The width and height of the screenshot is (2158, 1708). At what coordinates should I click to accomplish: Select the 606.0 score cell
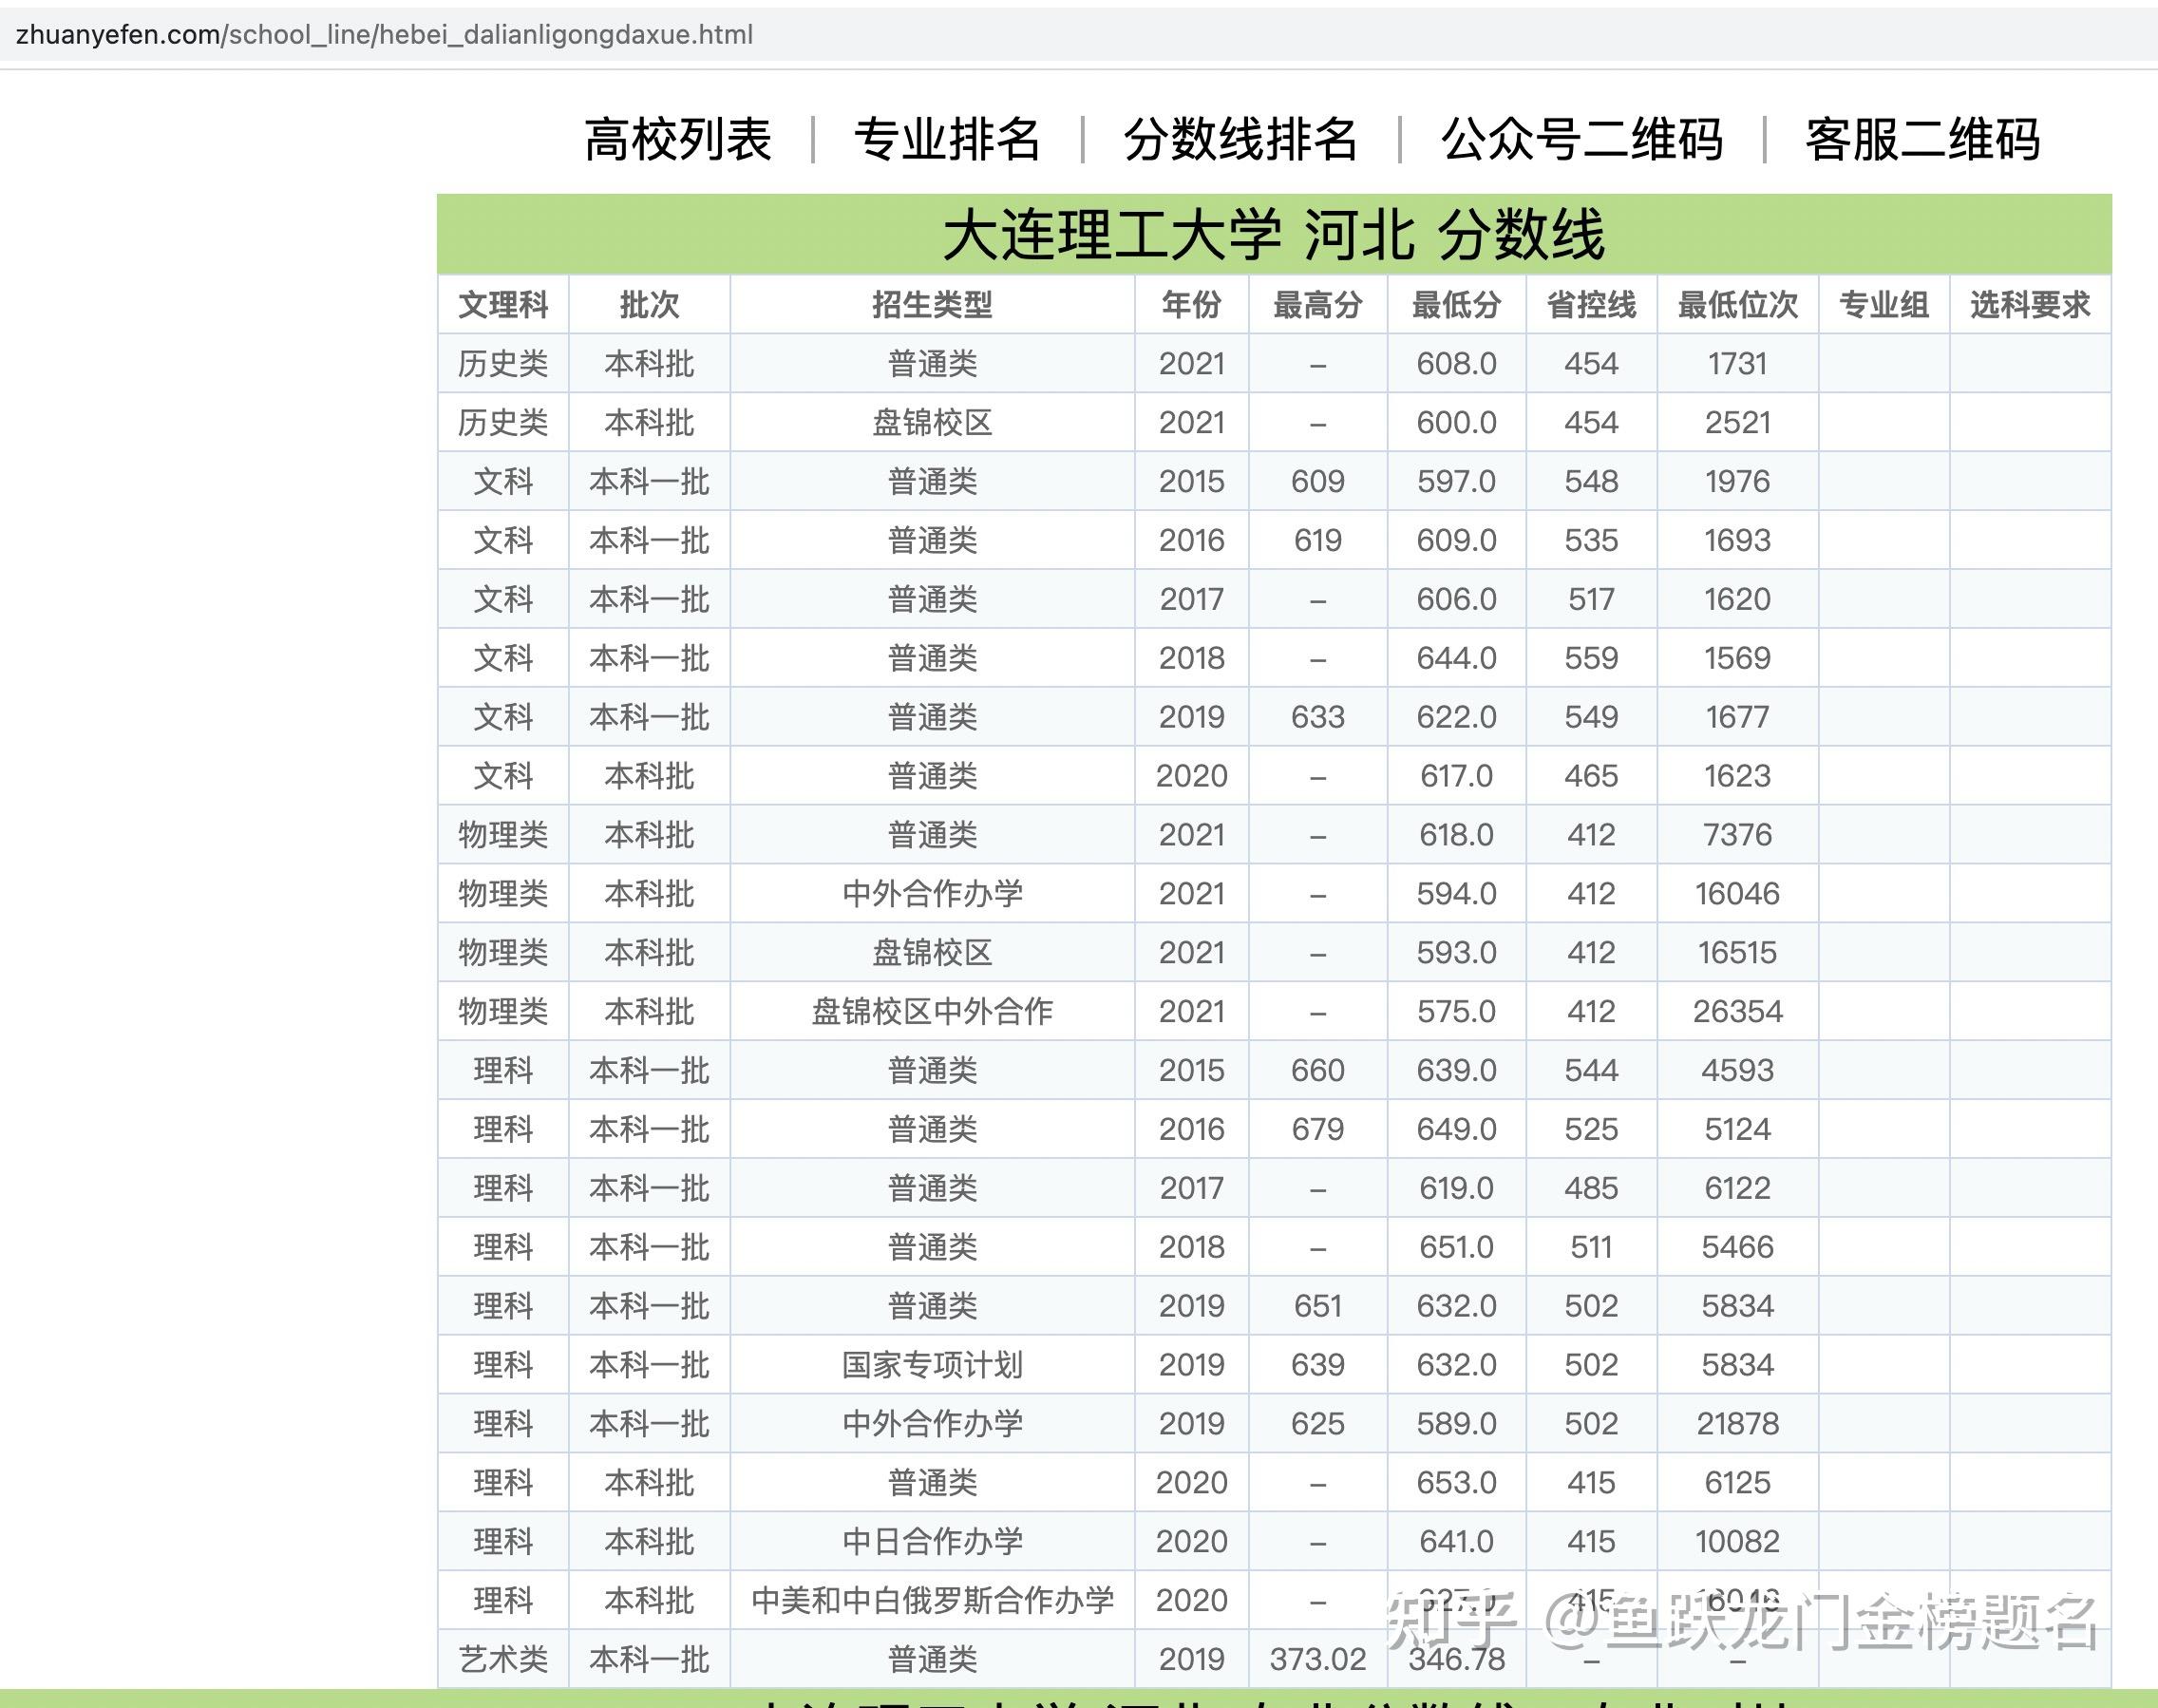point(1456,600)
